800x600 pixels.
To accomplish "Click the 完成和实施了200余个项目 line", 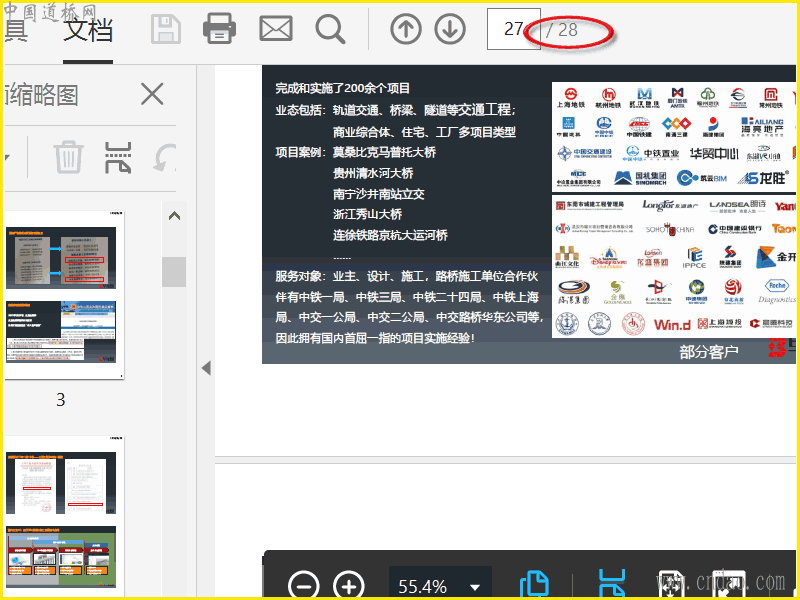I will point(342,88).
